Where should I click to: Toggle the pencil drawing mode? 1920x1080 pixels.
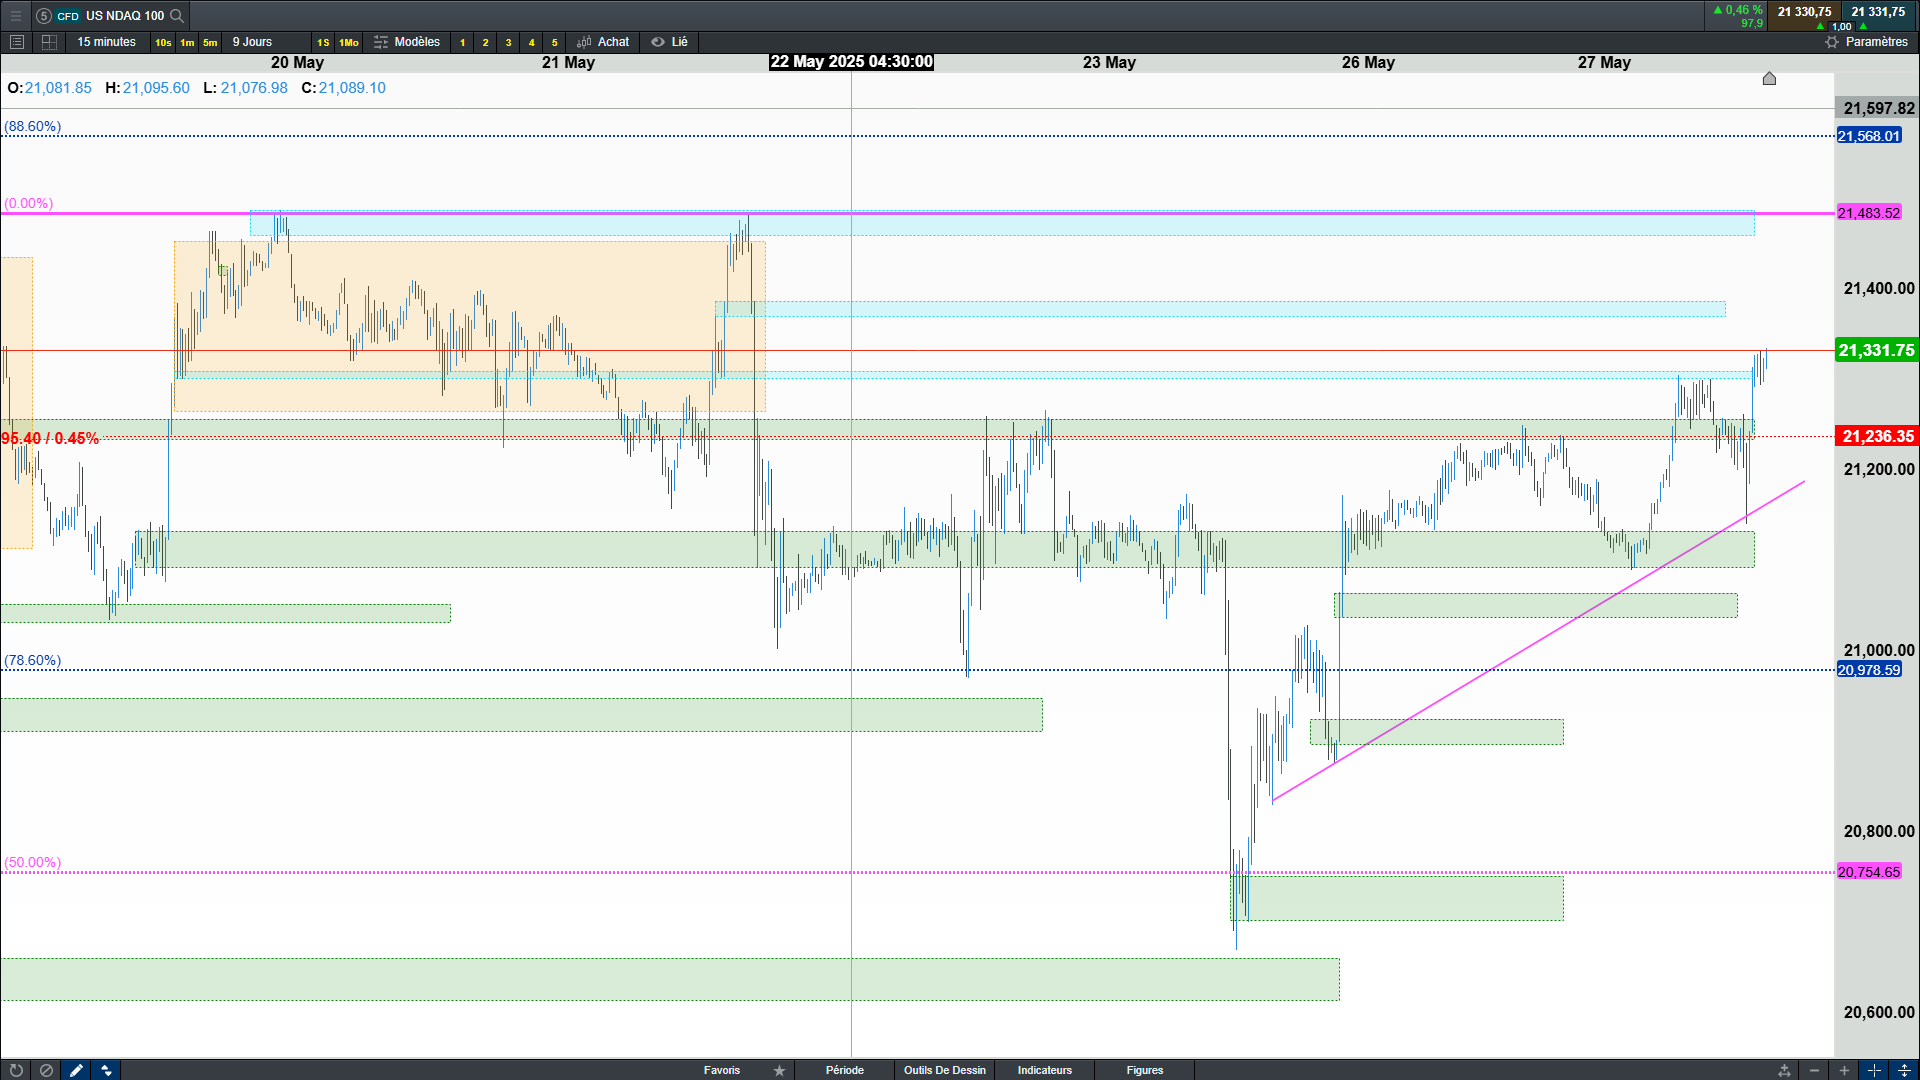point(76,1070)
